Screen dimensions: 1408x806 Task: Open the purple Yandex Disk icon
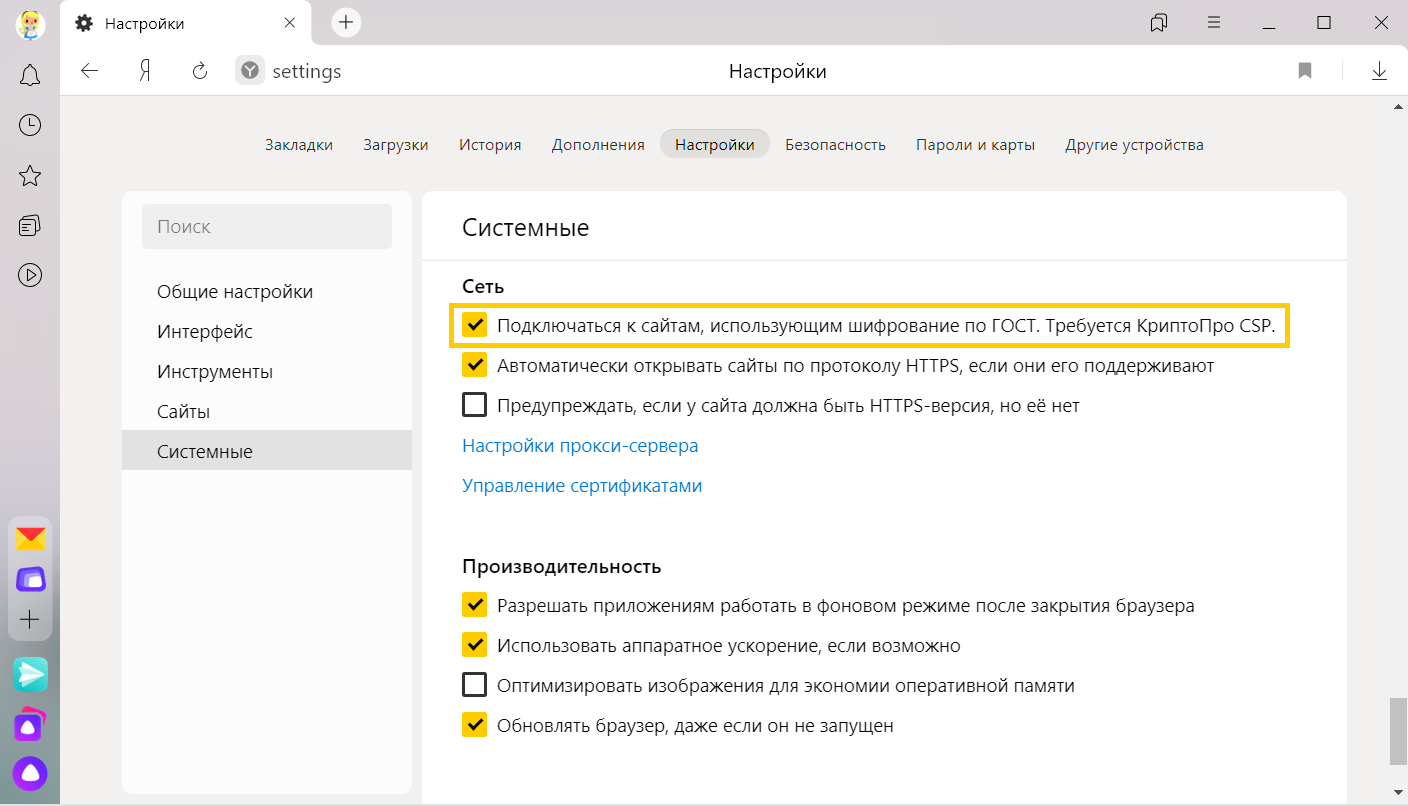tap(30, 579)
